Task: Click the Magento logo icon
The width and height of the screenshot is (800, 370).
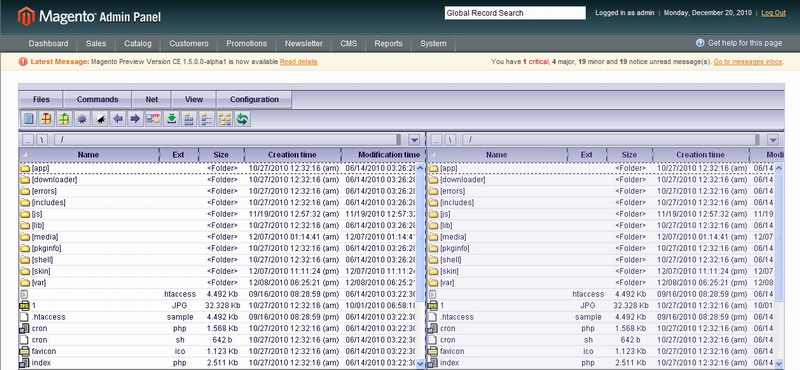Action: coord(26,16)
